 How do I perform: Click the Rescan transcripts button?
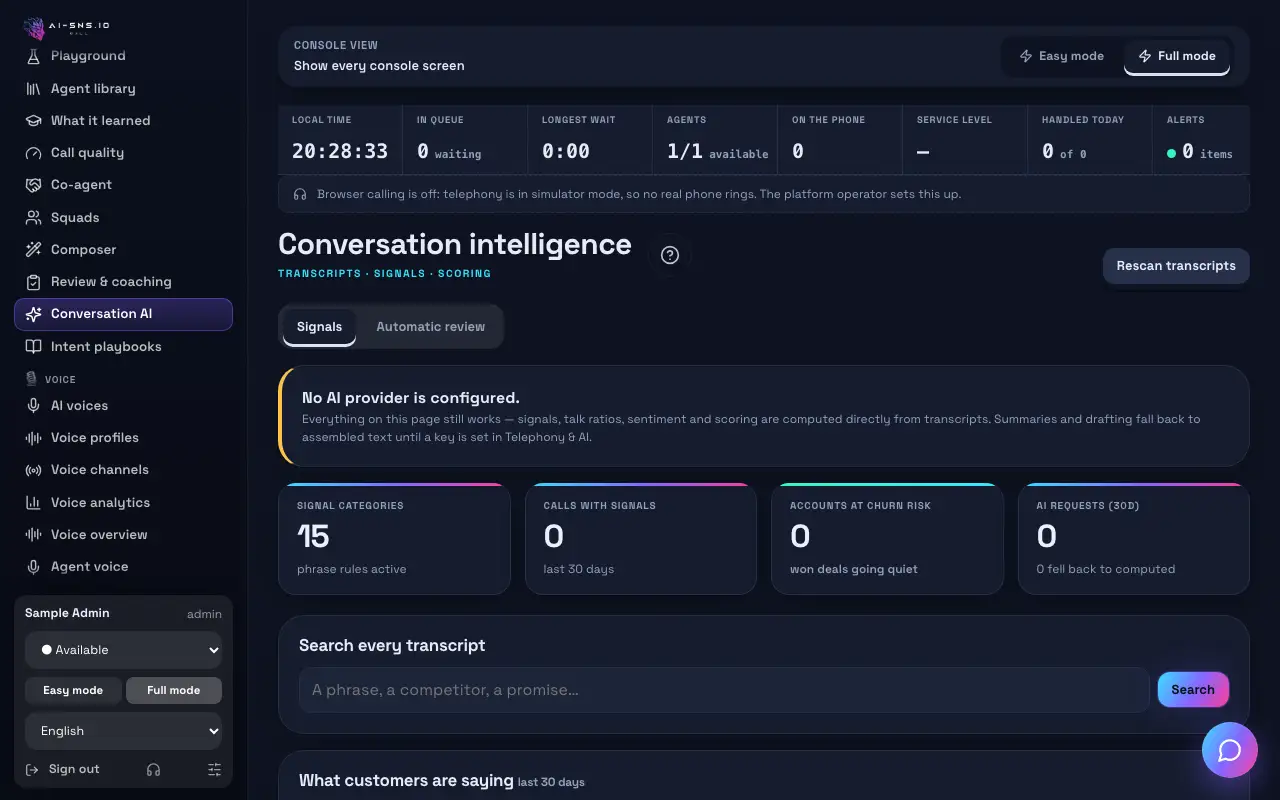(x=1176, y=266)
